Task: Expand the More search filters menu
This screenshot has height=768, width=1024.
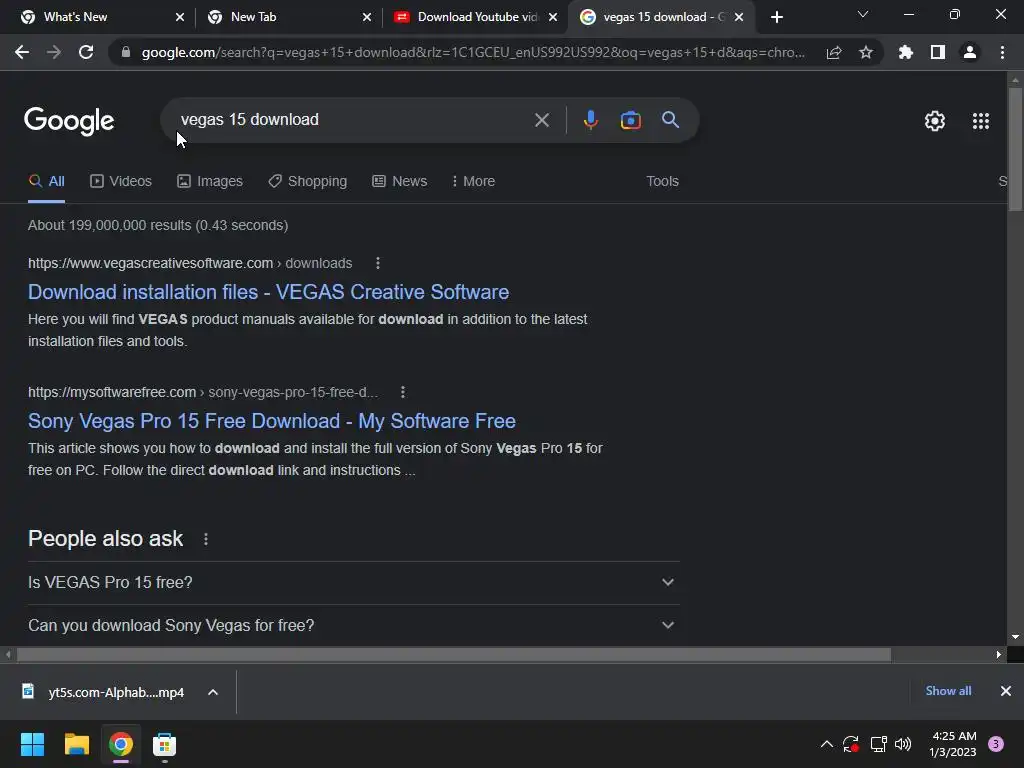Action: pos(473,181)
